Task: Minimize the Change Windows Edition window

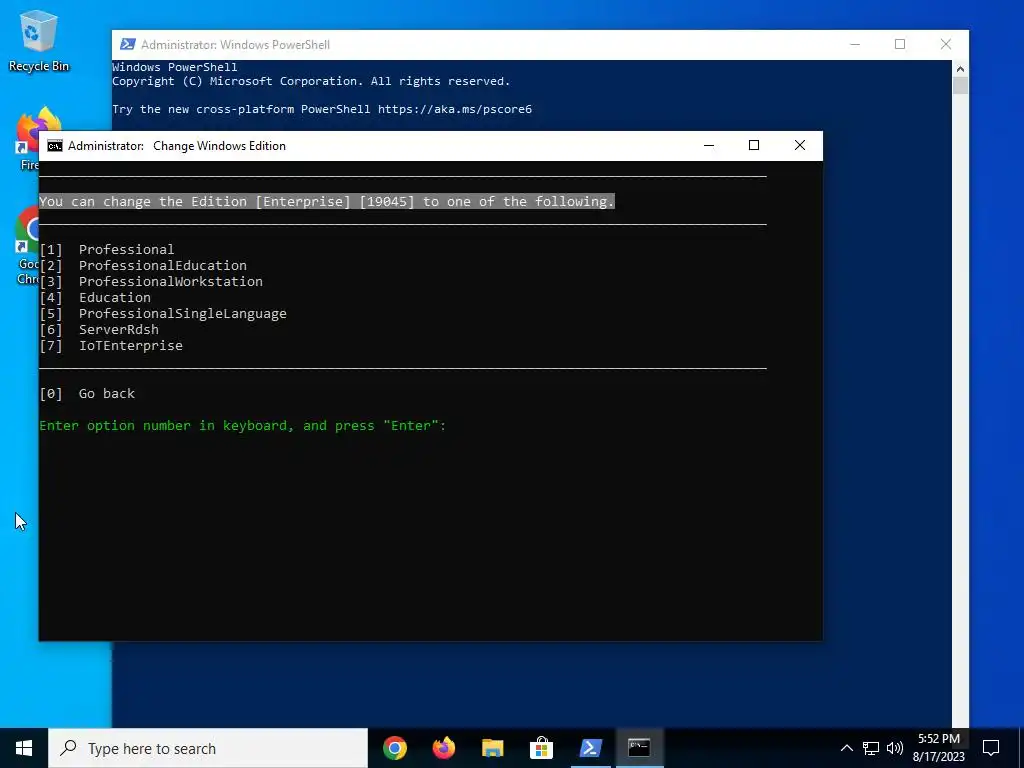Action: coord(709,146)
